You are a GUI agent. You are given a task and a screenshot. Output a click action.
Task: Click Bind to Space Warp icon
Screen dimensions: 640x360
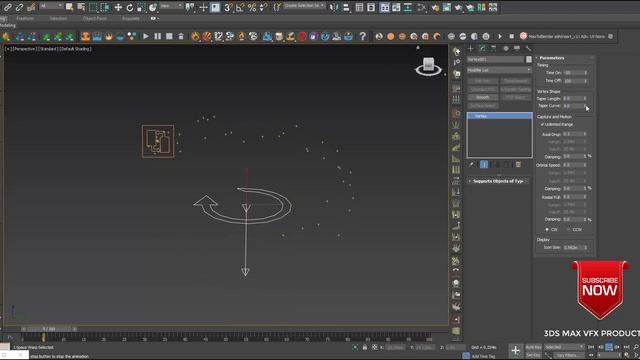click(x=31, y=7)
